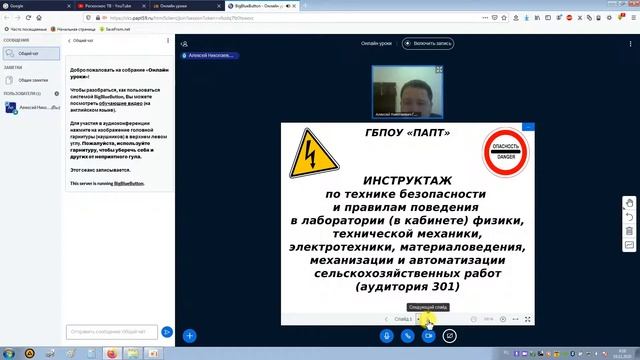
Task: Zoom in on the presentation
Action: (503, 319)
